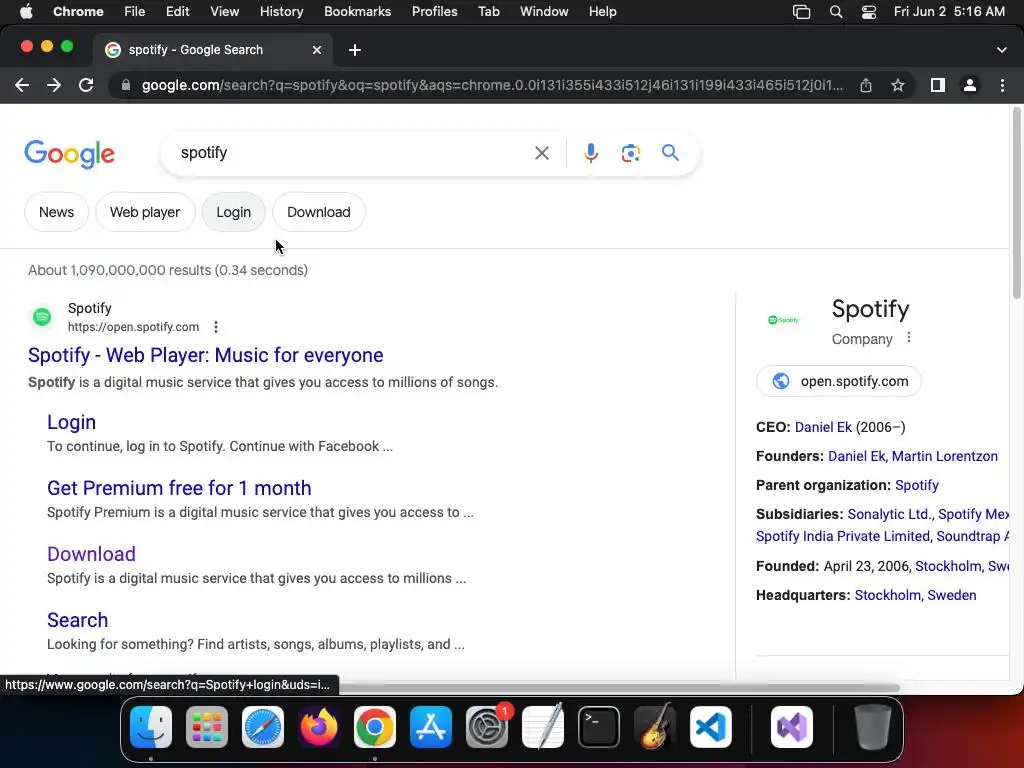Close the spotify Google Search tab
This screenshot has width=1024, height=768.
(x=317, y=50)
